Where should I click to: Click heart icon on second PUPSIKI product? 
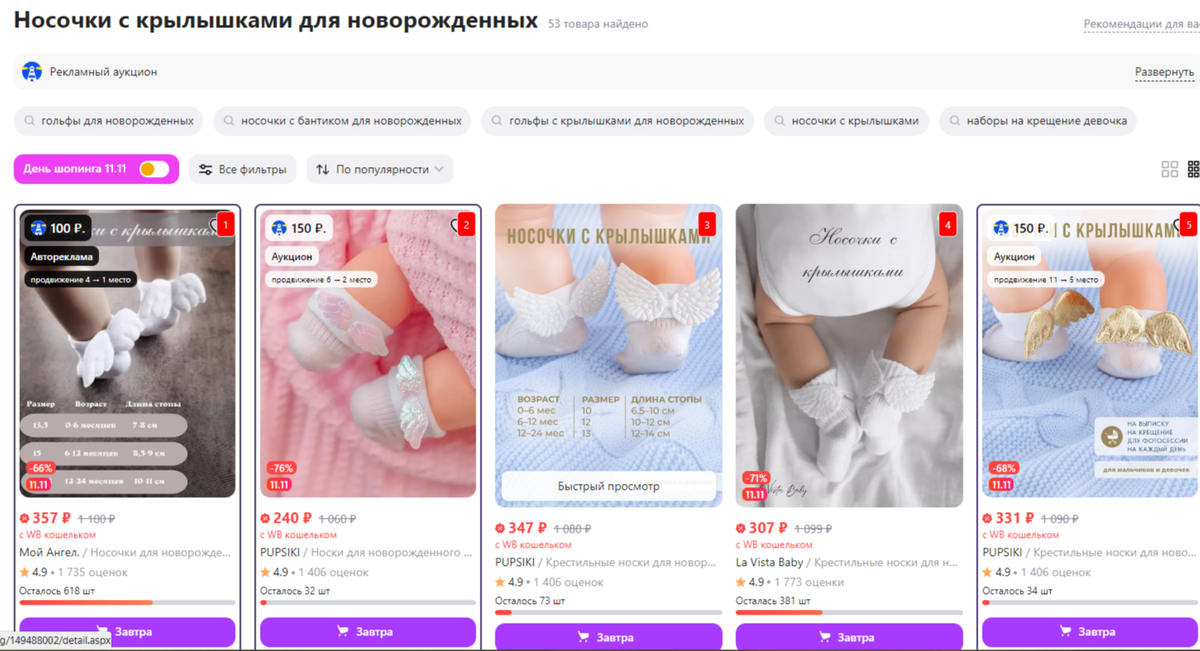[x=455, y=225]
